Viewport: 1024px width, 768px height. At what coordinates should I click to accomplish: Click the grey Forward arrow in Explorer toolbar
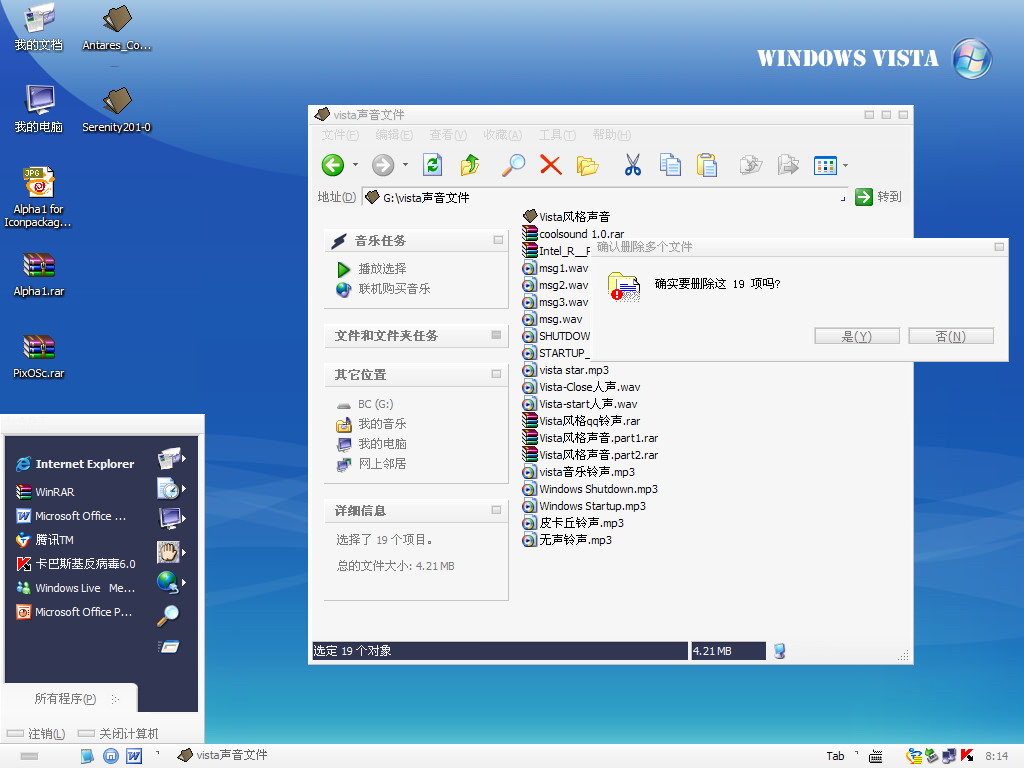(x=383, y=165)
